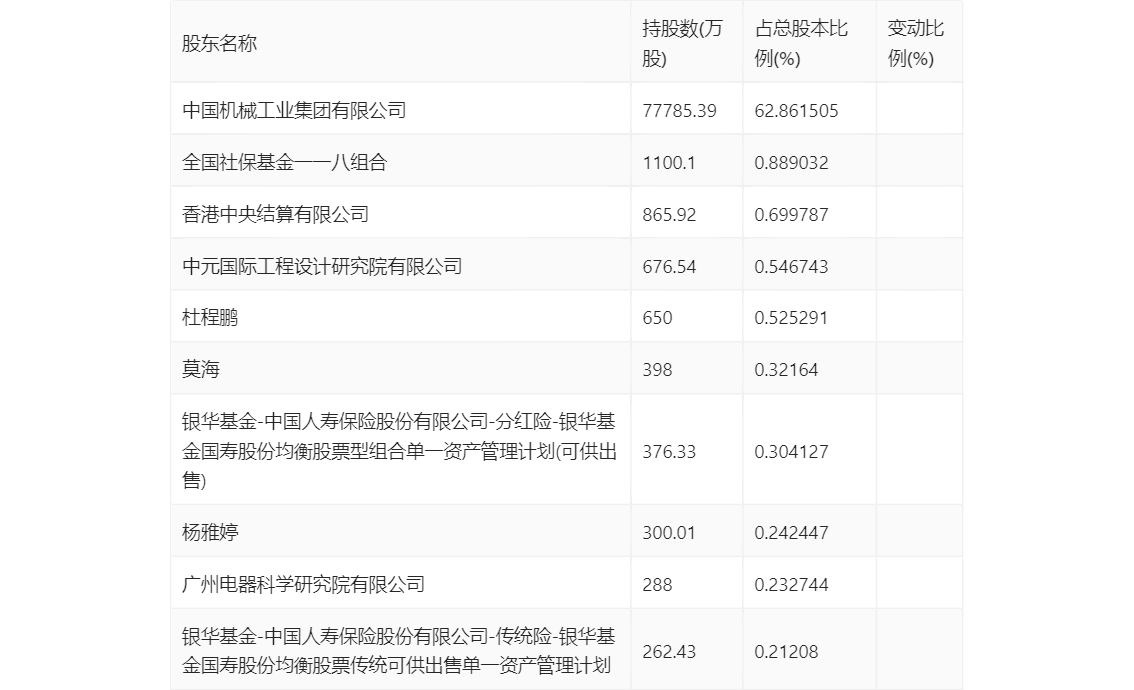Select the percentage 0.21208
Image resolution: width=1134 pixels, height=690 pixels.
(x=786, y=652)
